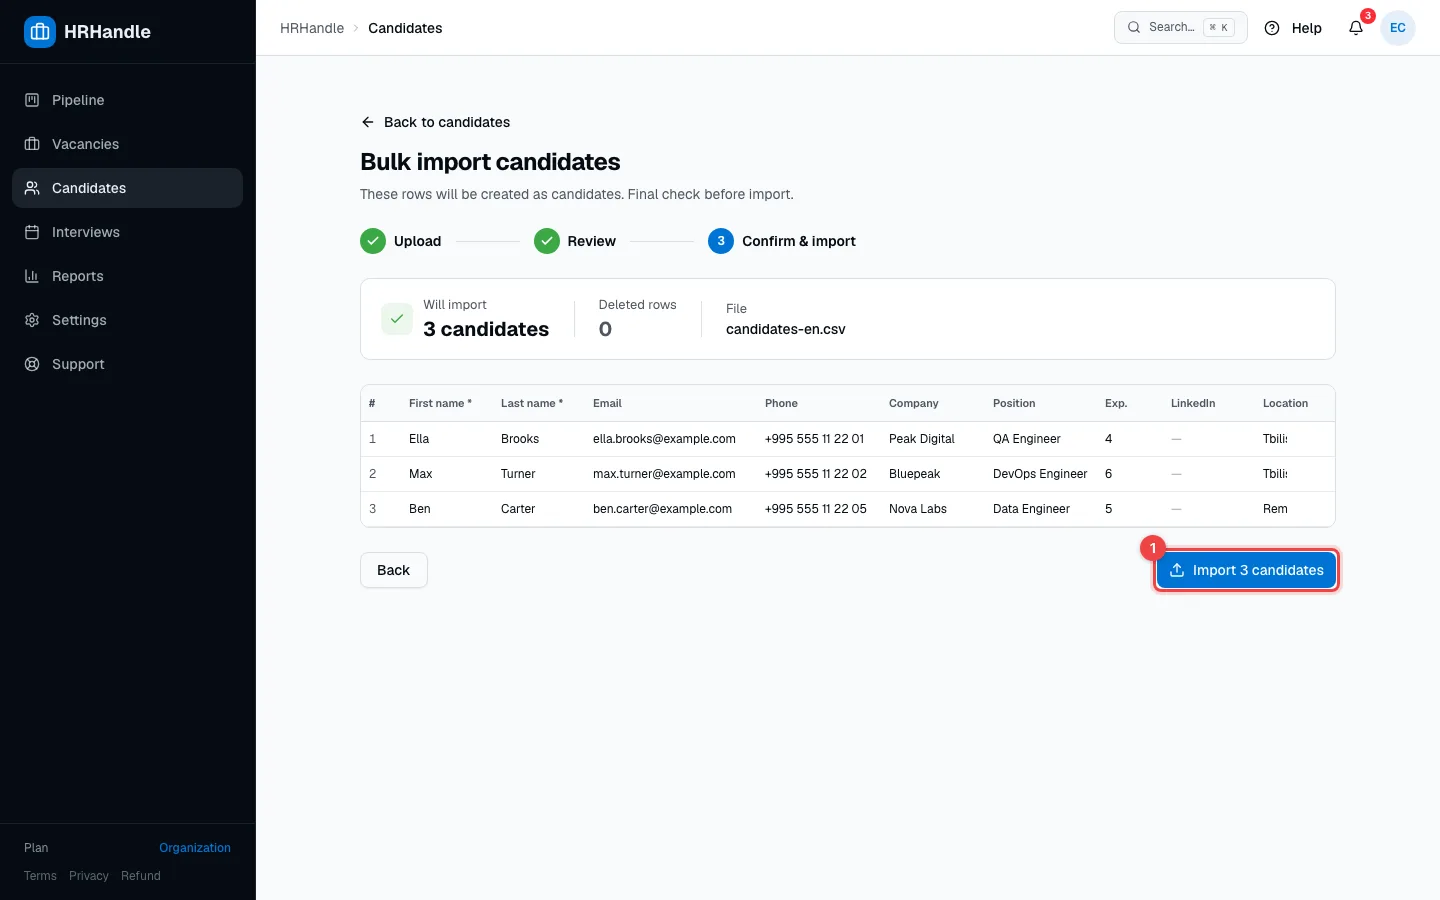Go to Interviews in the sidebar
The image size is (1440, 900).
127,232
